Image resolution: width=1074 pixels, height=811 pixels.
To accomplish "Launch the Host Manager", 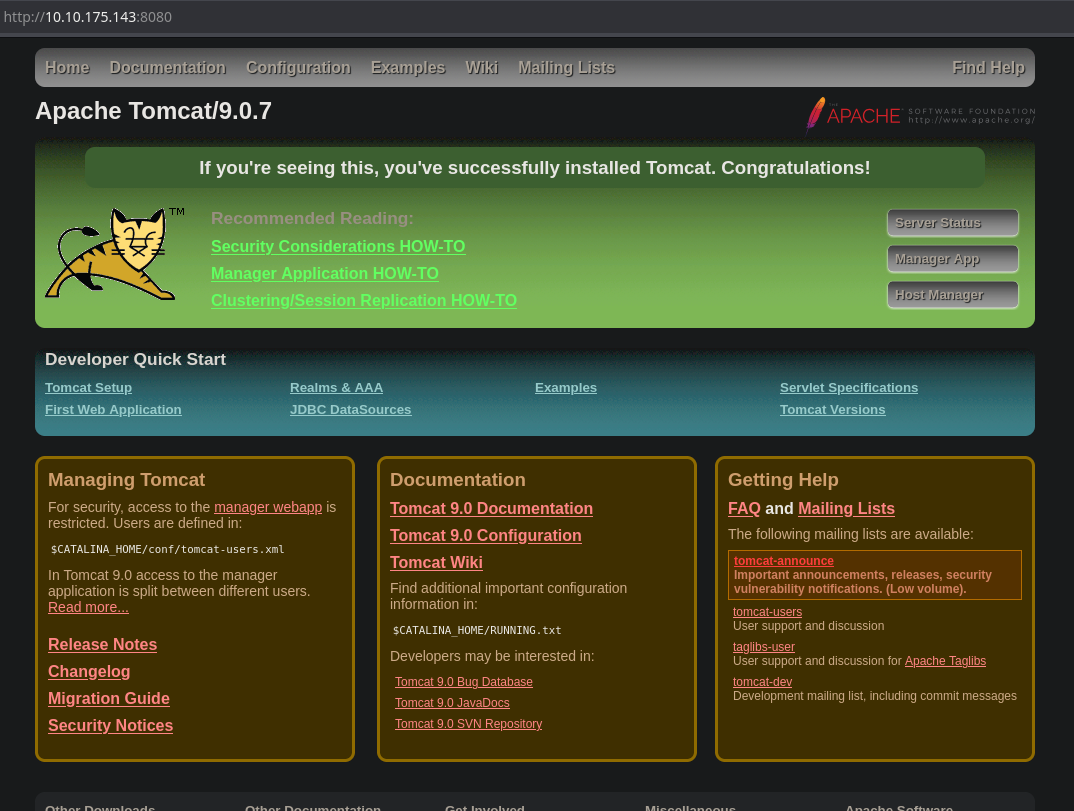I will pyautogui.click(x=952, y=295).
